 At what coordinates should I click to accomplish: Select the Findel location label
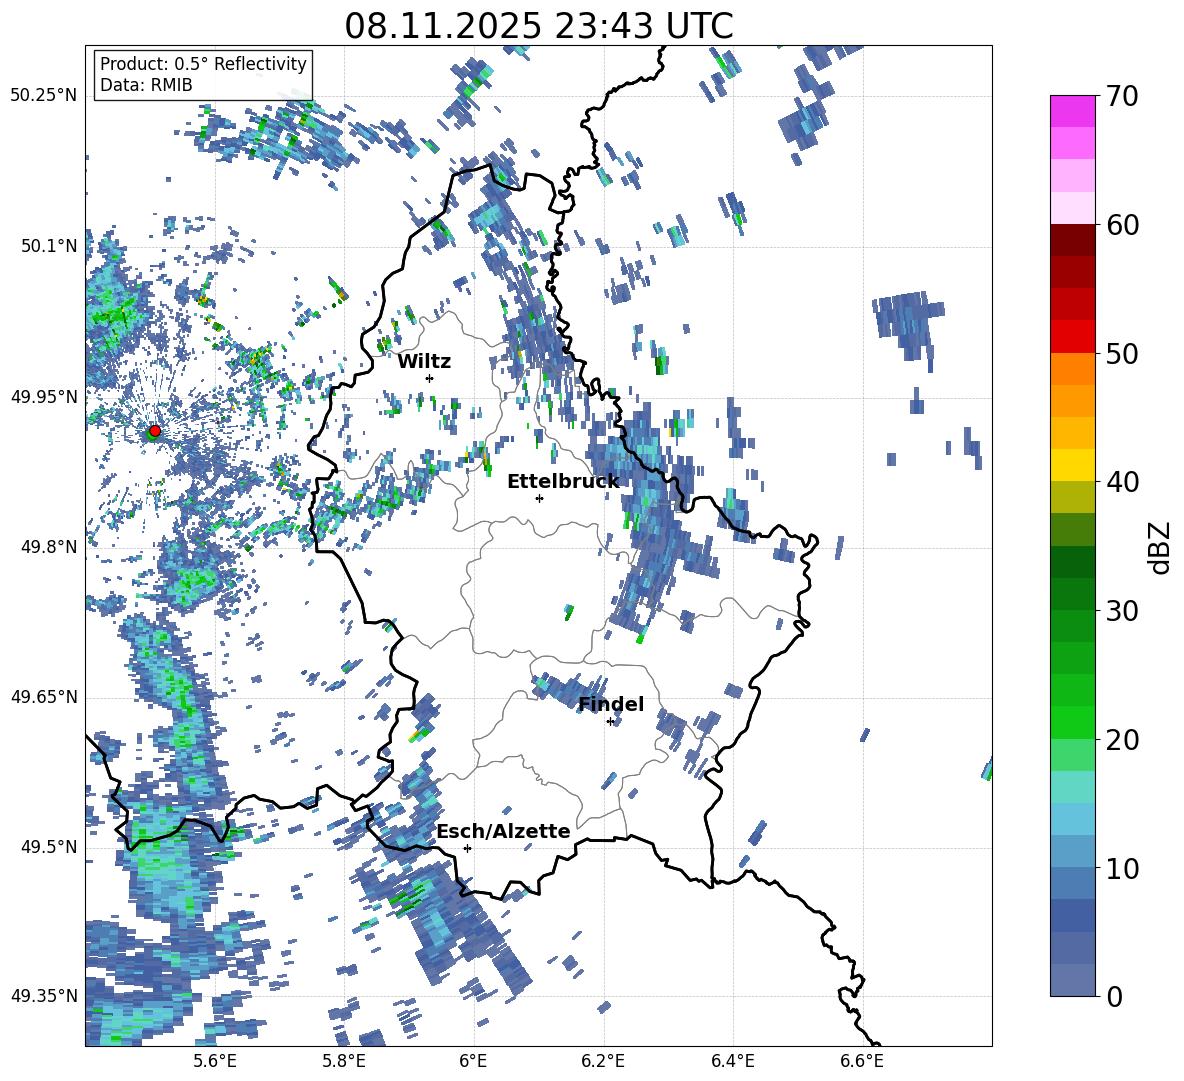[611, 704]
